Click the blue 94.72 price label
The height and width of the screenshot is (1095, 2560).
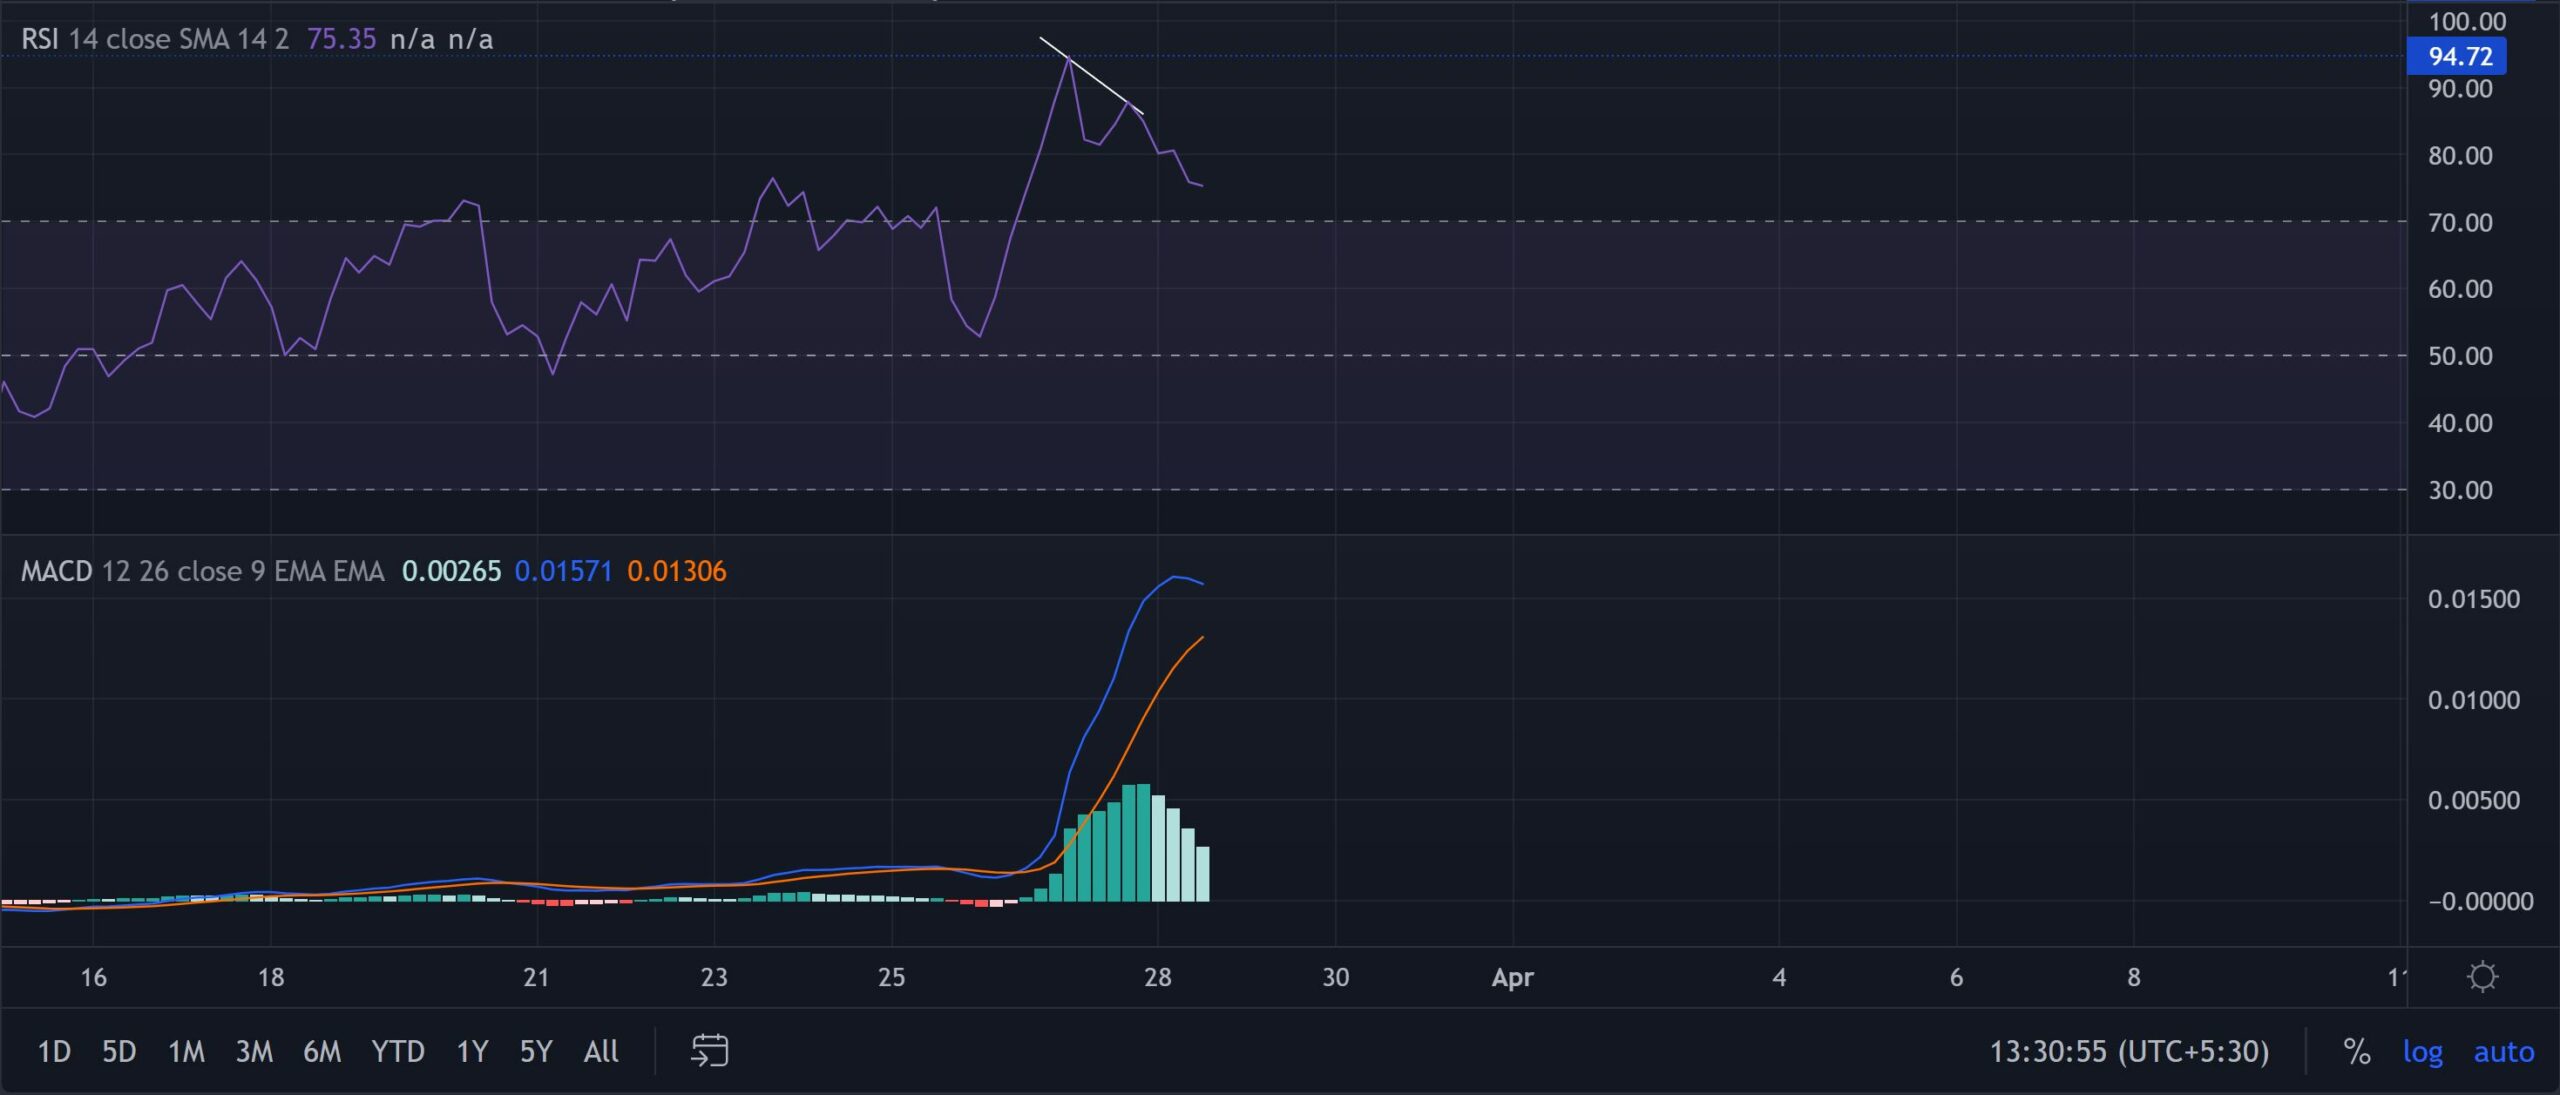tap(2457, 57)
